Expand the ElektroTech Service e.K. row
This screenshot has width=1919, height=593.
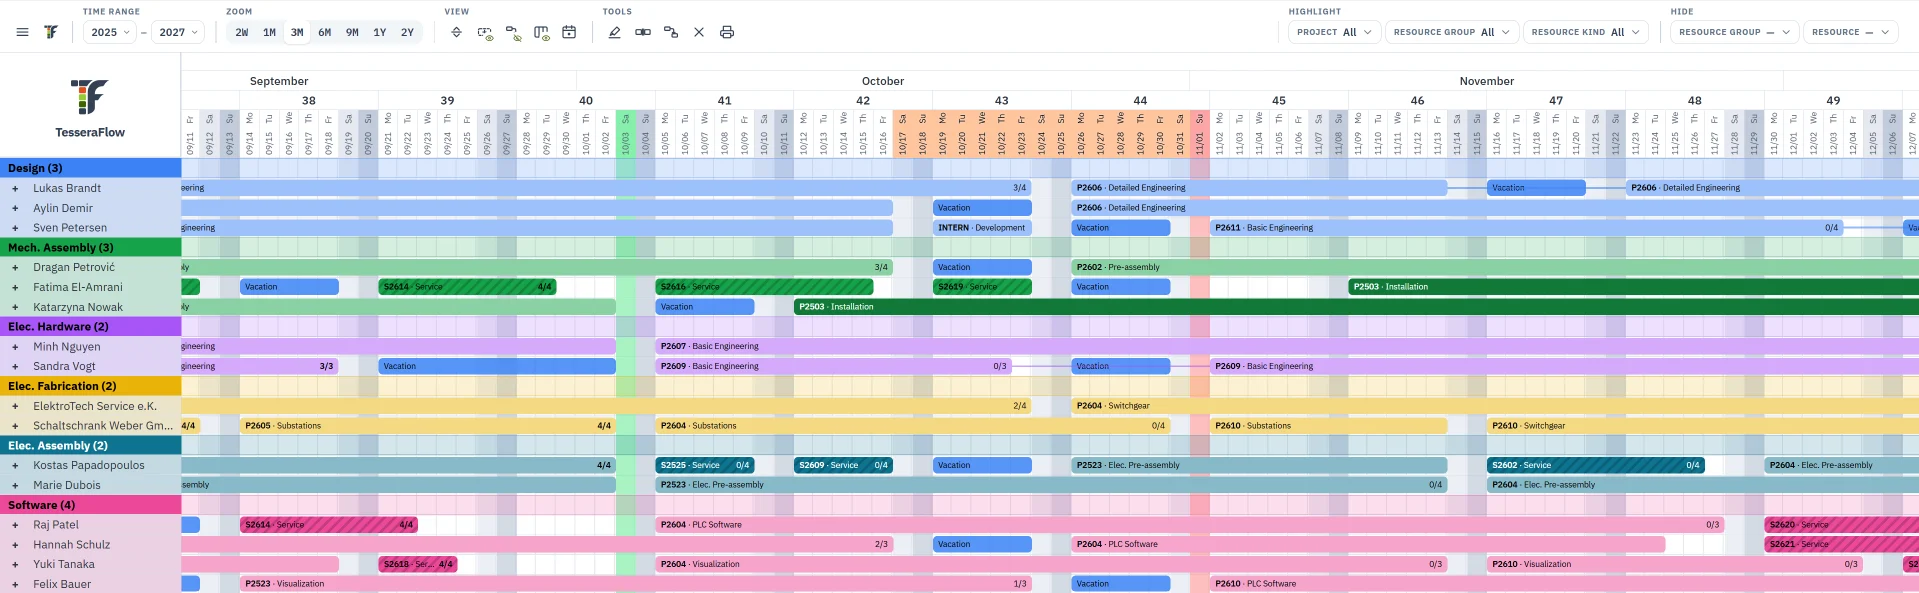(15, 406)
